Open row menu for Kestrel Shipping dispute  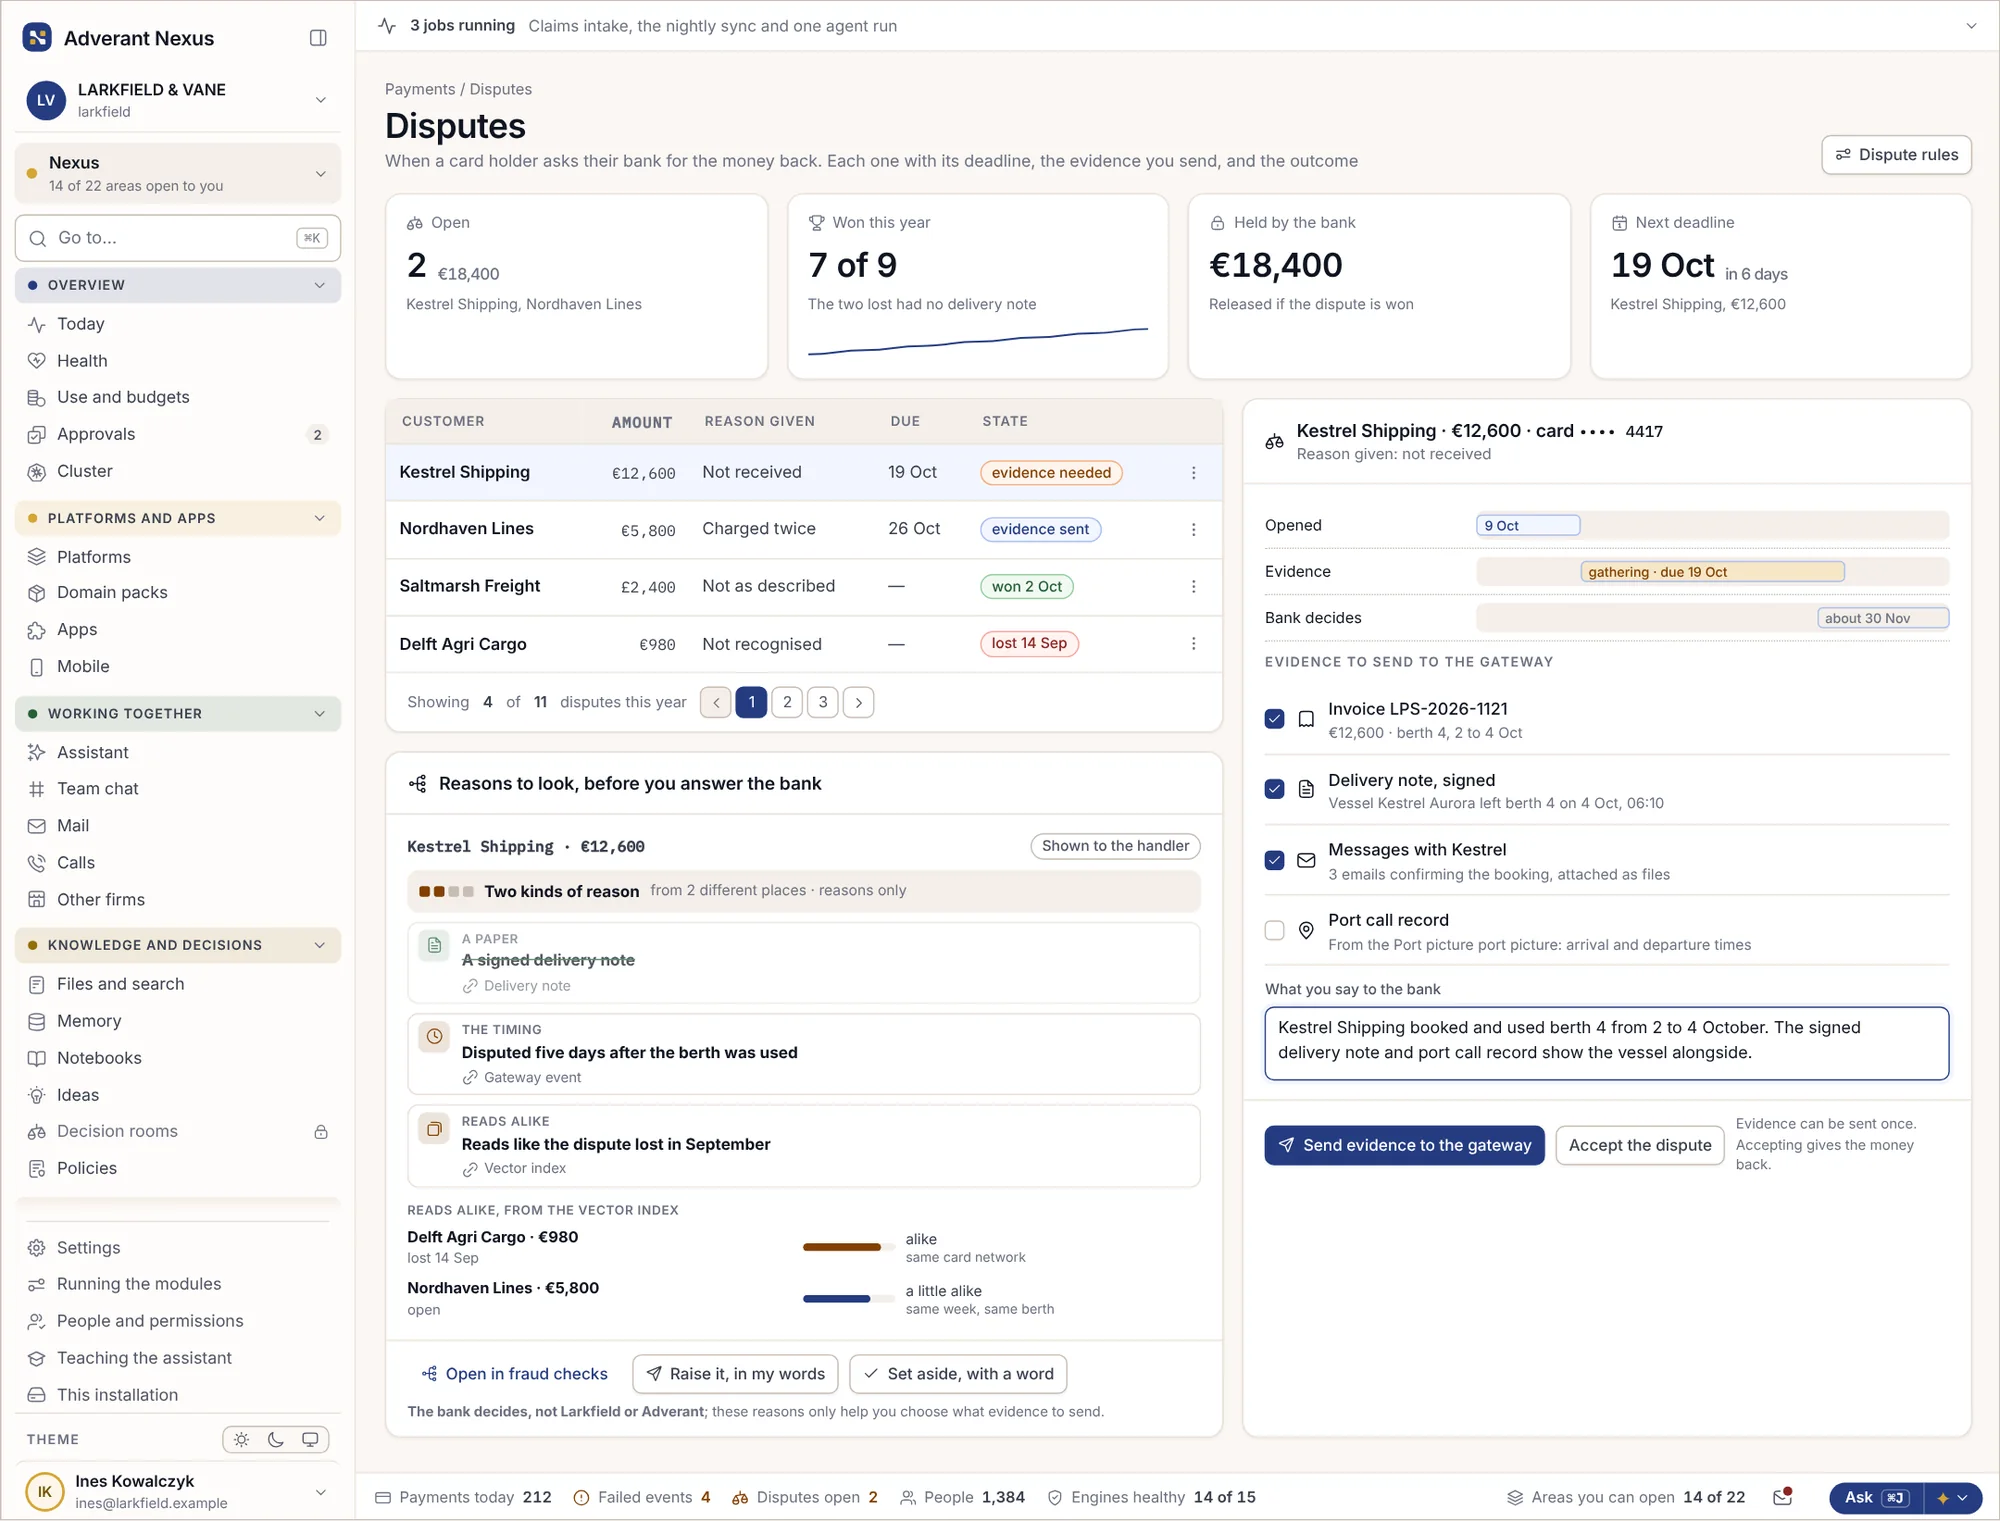click(x=1193, y=473)
